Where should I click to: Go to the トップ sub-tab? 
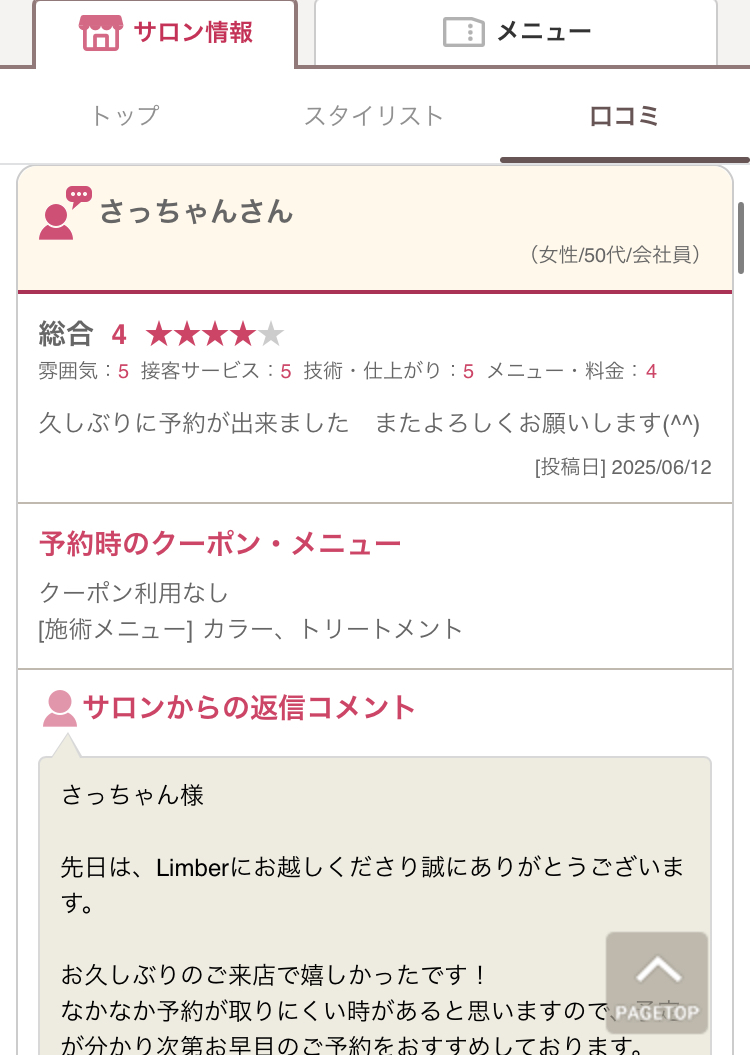pos(124,116)
